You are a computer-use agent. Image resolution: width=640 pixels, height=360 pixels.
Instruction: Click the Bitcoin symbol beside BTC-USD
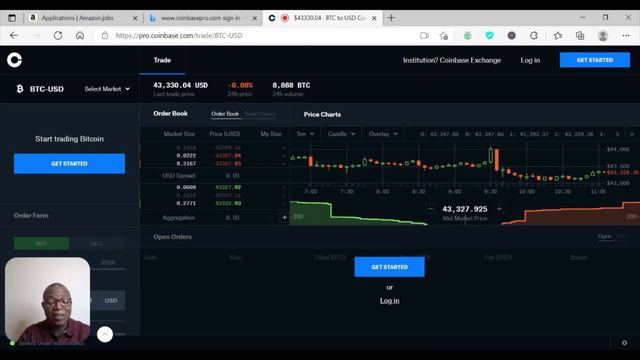(x=20, y=89)
